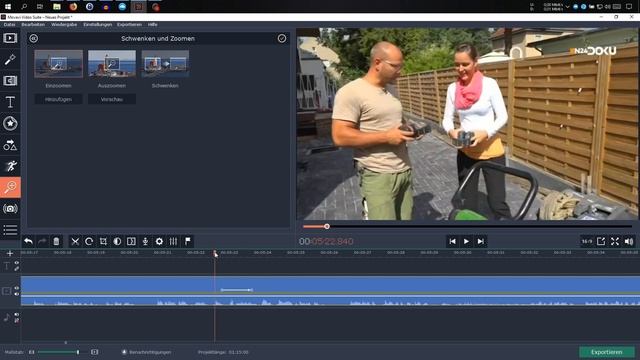Click the green Exportieren button
This screenshot has height=360, width=640.
pyautogui.click(x=607, y=352)
